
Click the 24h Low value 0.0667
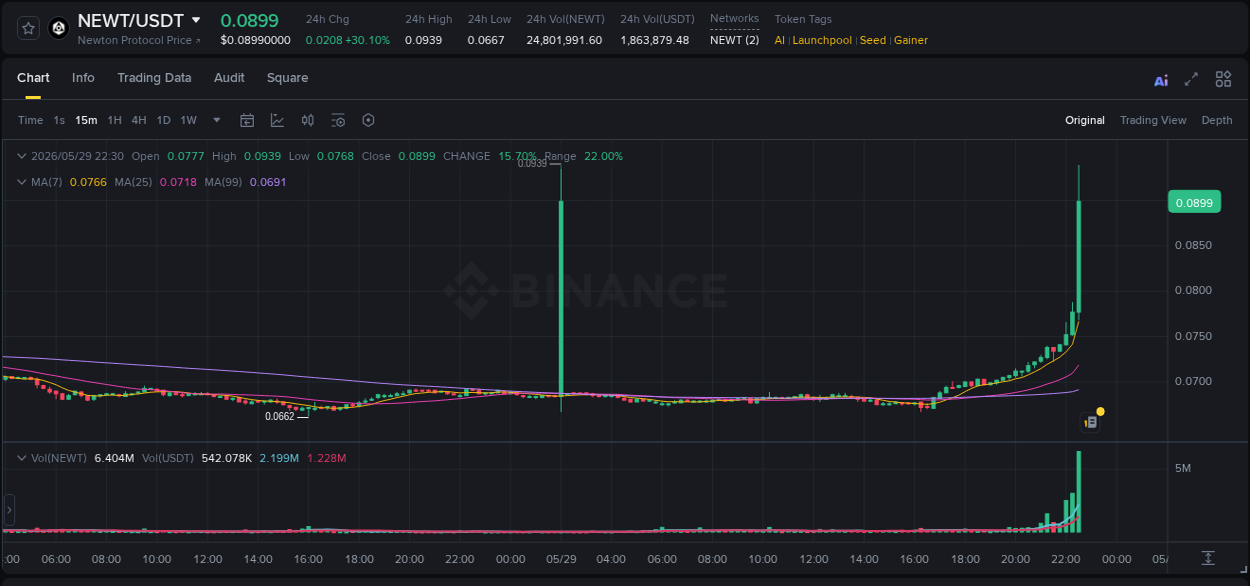click(x=486, y=40)
